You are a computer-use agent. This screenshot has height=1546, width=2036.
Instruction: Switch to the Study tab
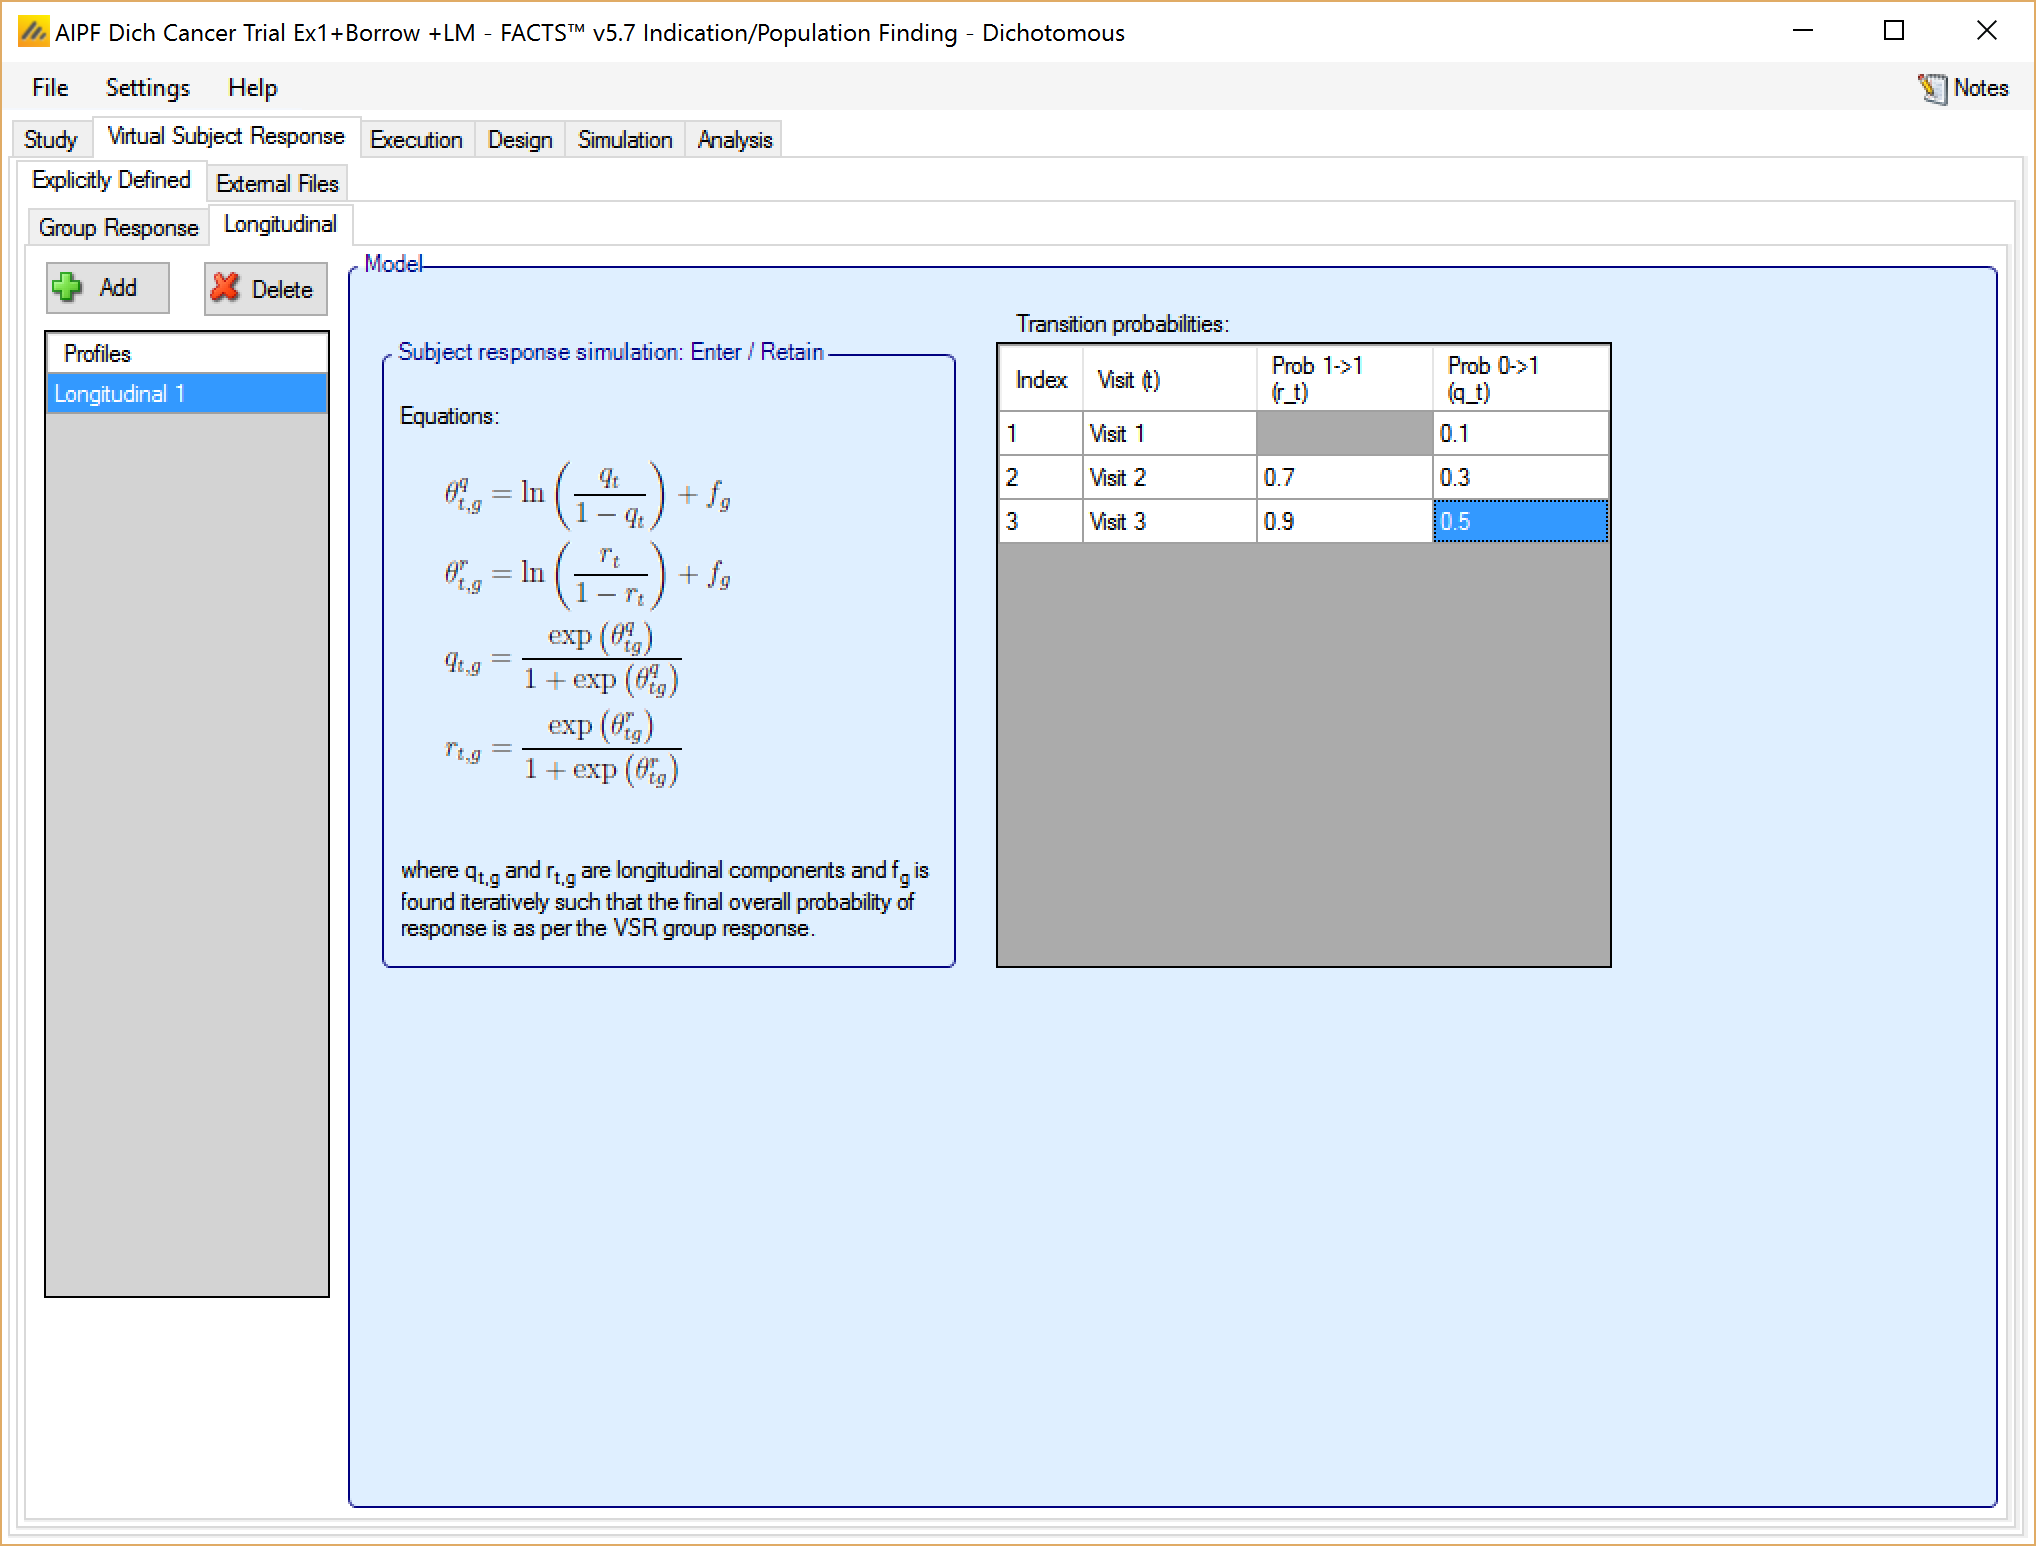tap(50, 140)
